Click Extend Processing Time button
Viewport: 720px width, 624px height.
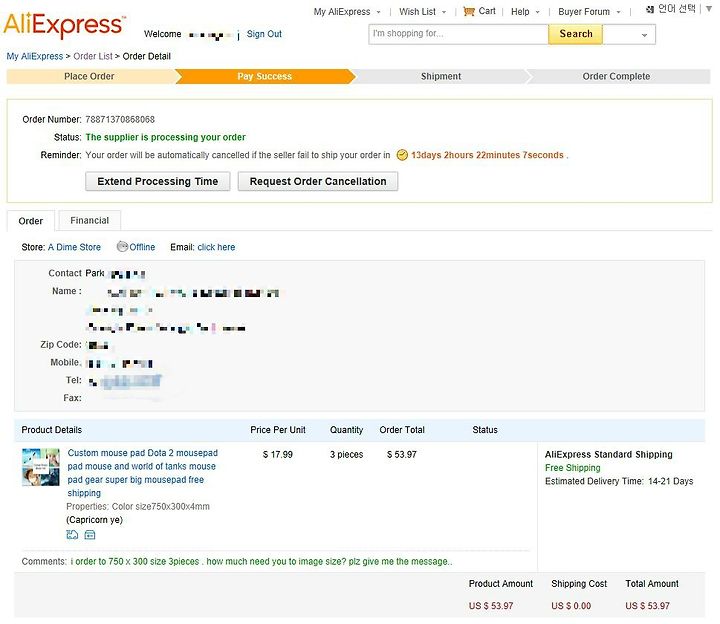(x=158, y=181)
